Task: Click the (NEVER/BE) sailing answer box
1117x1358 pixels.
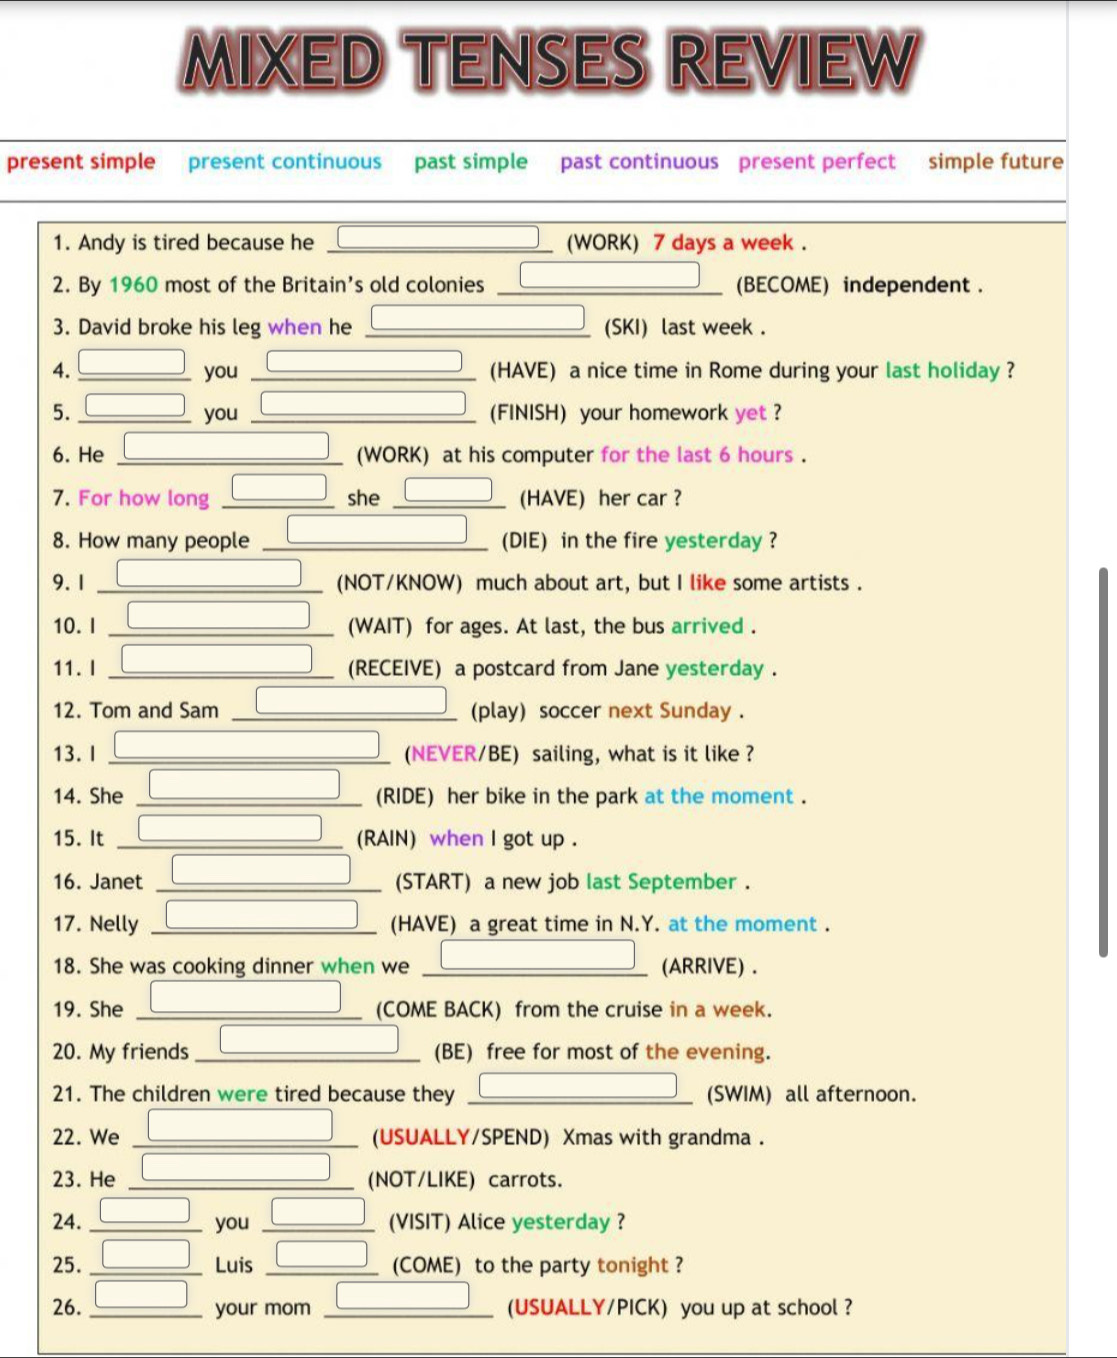Action: coord(247,745)
